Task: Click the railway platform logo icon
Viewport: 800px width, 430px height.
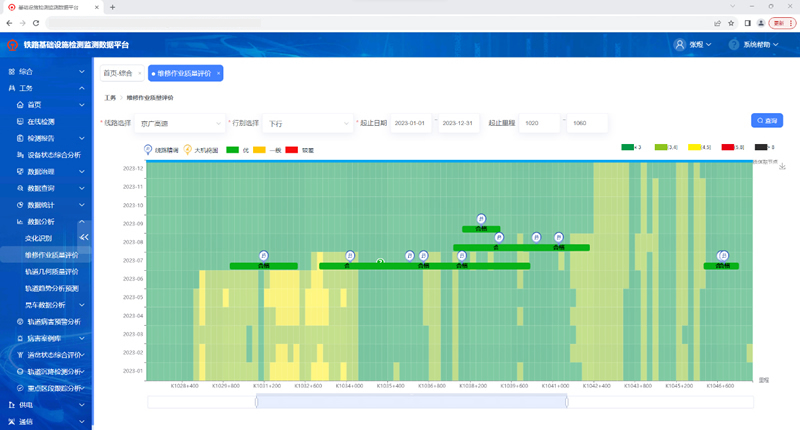Action: pyautogui.click(x=13, y=45)
